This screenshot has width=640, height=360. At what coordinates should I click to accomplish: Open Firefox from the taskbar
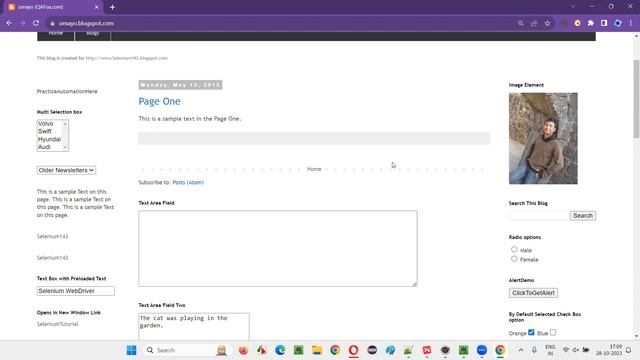(x=243, y=350)
